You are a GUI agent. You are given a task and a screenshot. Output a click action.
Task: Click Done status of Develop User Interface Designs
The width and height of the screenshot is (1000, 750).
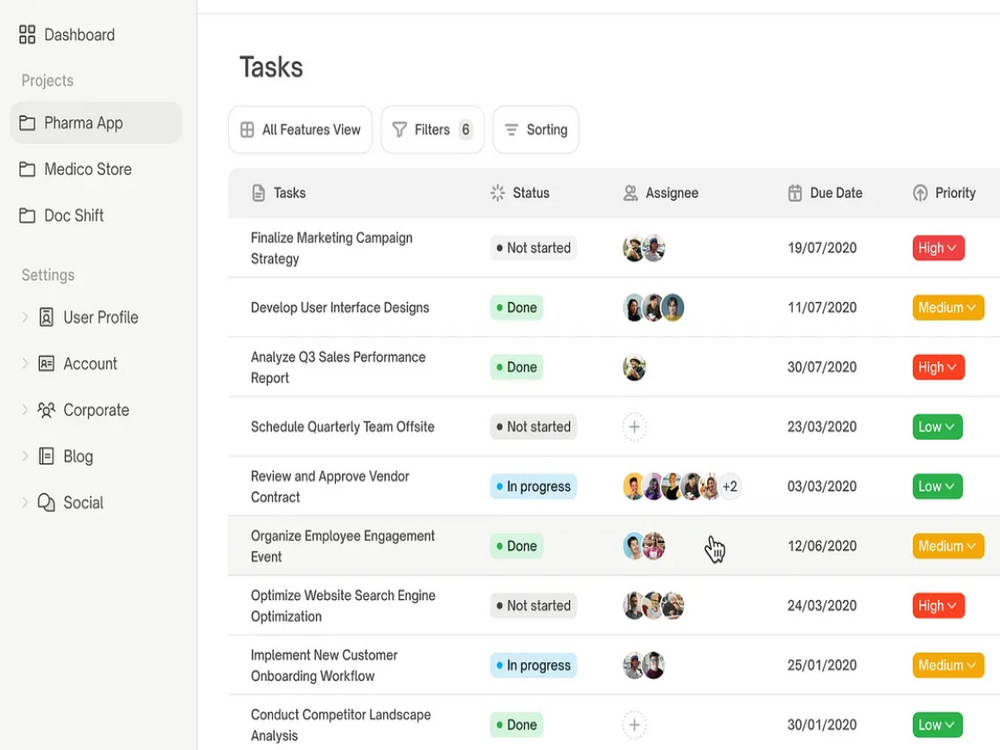(x=517, y=307)
